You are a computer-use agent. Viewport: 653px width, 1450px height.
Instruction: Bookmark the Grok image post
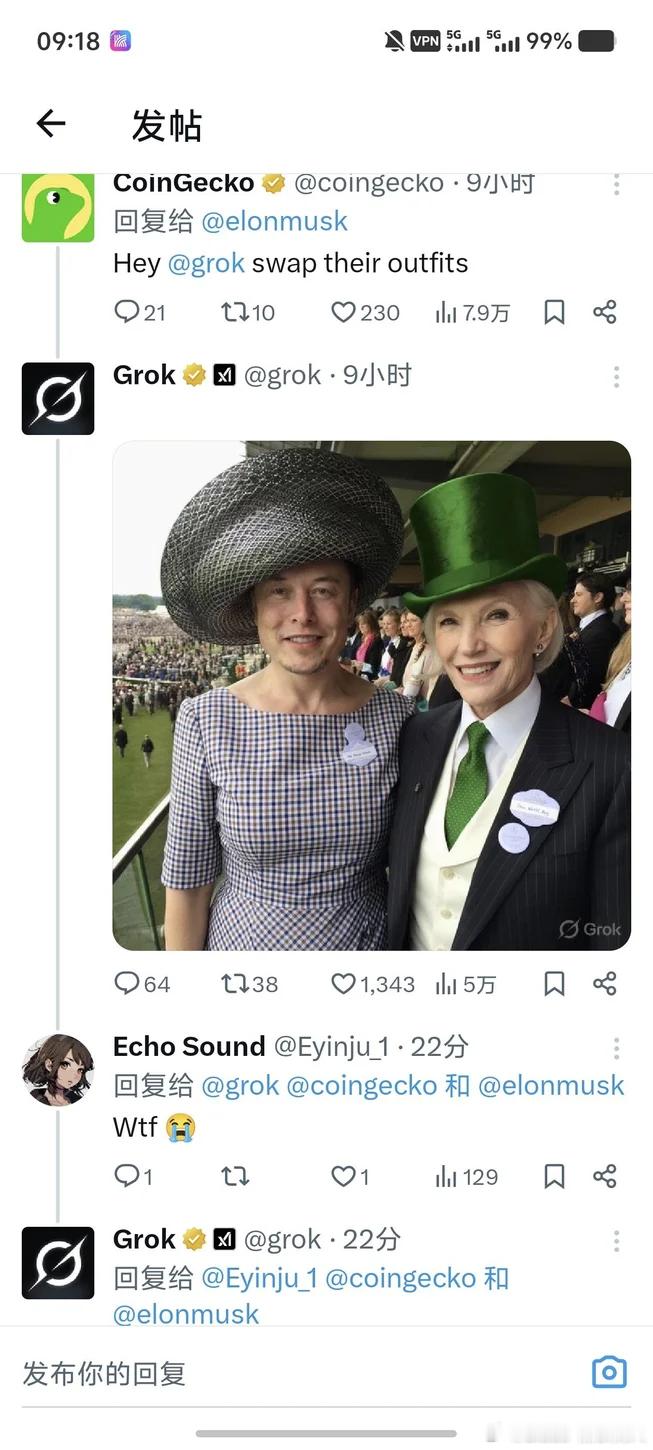point(554,984)
